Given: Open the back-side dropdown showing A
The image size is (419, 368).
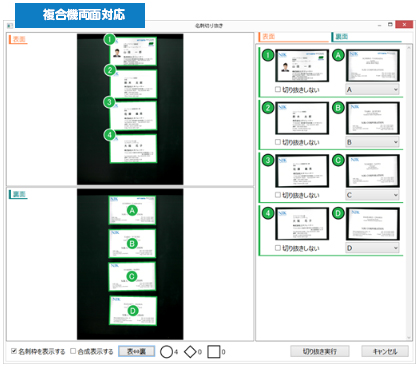Looking at the screenshot, I should (372, 89).
